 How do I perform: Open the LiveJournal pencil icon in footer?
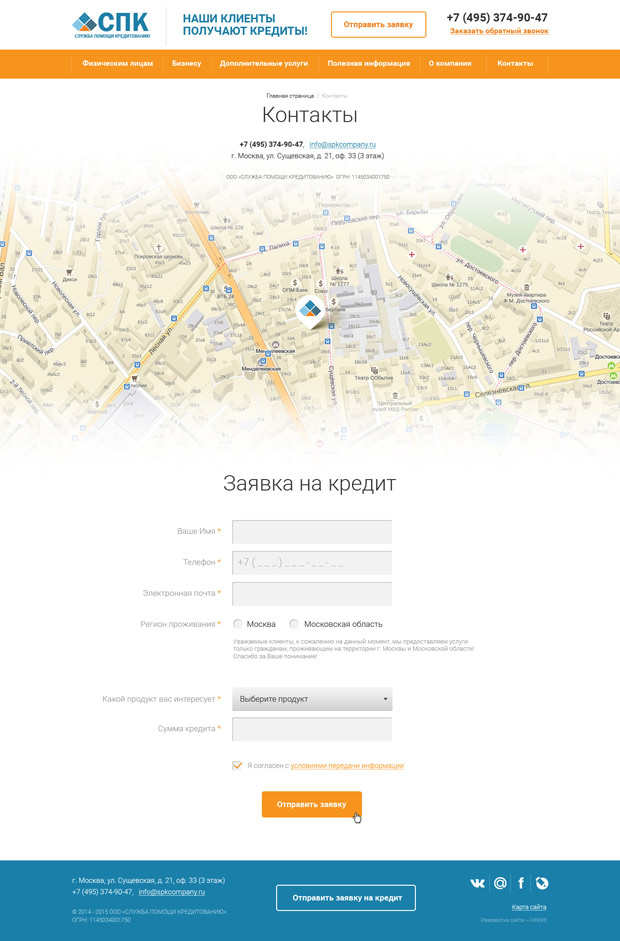click(541, 883)
